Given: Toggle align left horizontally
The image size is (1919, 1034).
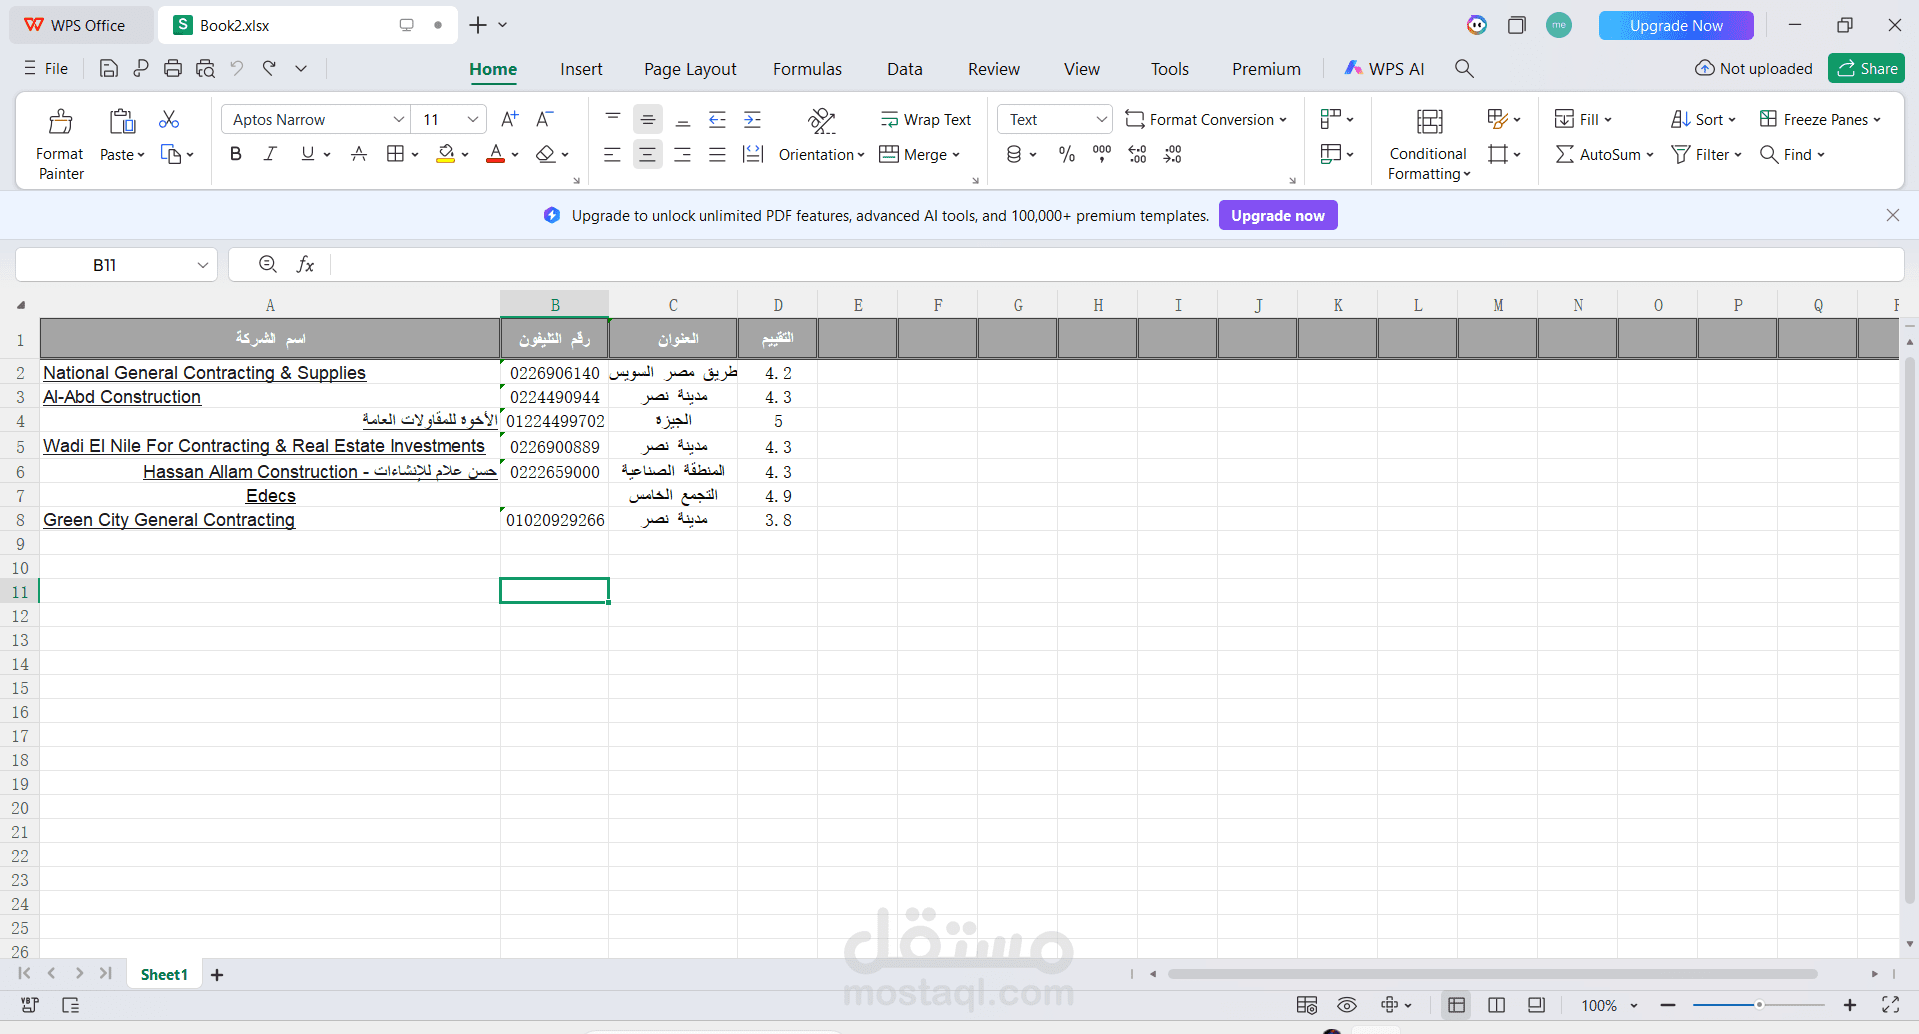Looking at the screenshot, I should [612, 155].
